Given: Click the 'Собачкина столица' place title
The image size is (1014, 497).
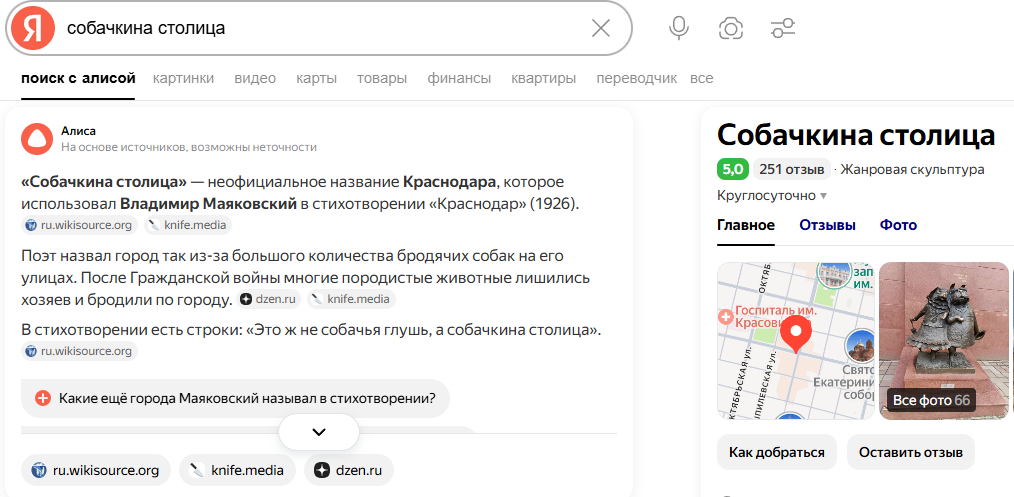Looking at the screenshot, I should (x=856, y=135).
